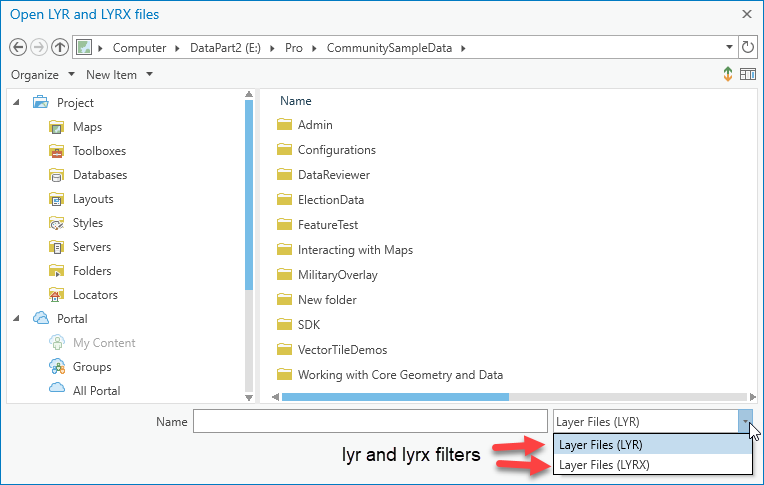Select Databases in the Project tree
Image resolution: width=764 pixels, height=485 pixels.
pos(99,175)
